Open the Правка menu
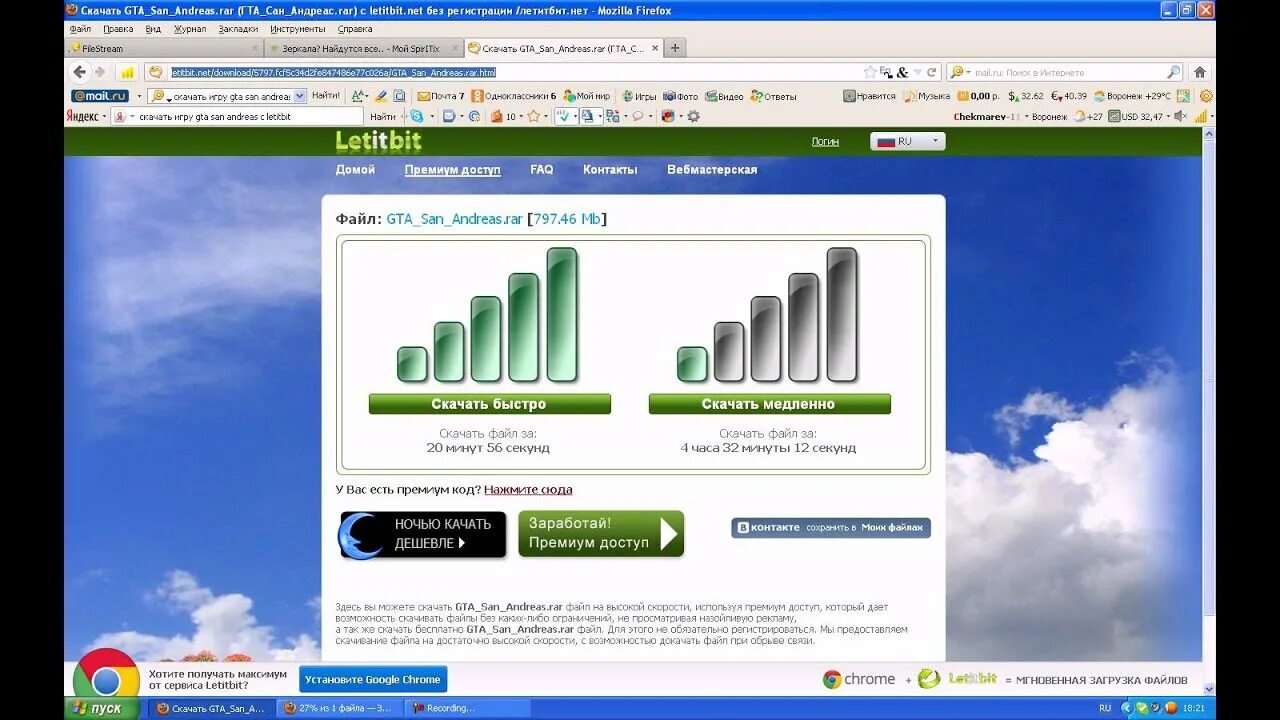 click(x=118, y=29)
